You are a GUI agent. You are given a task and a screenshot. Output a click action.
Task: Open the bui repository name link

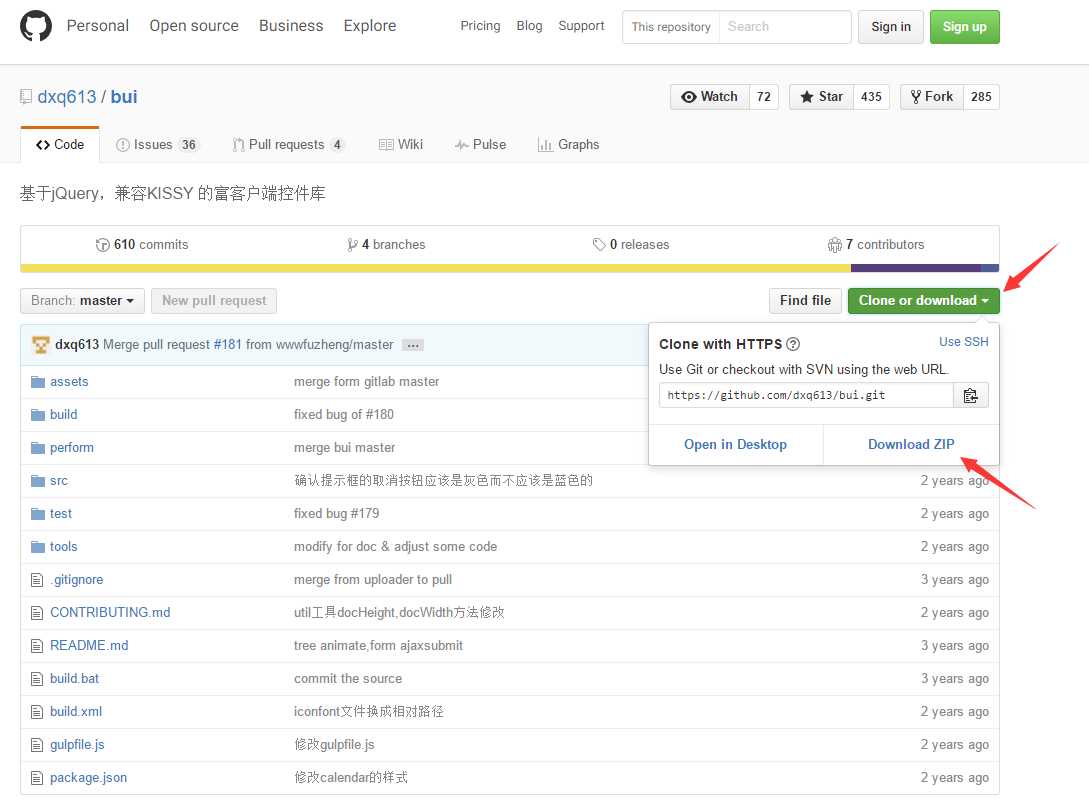124,97
